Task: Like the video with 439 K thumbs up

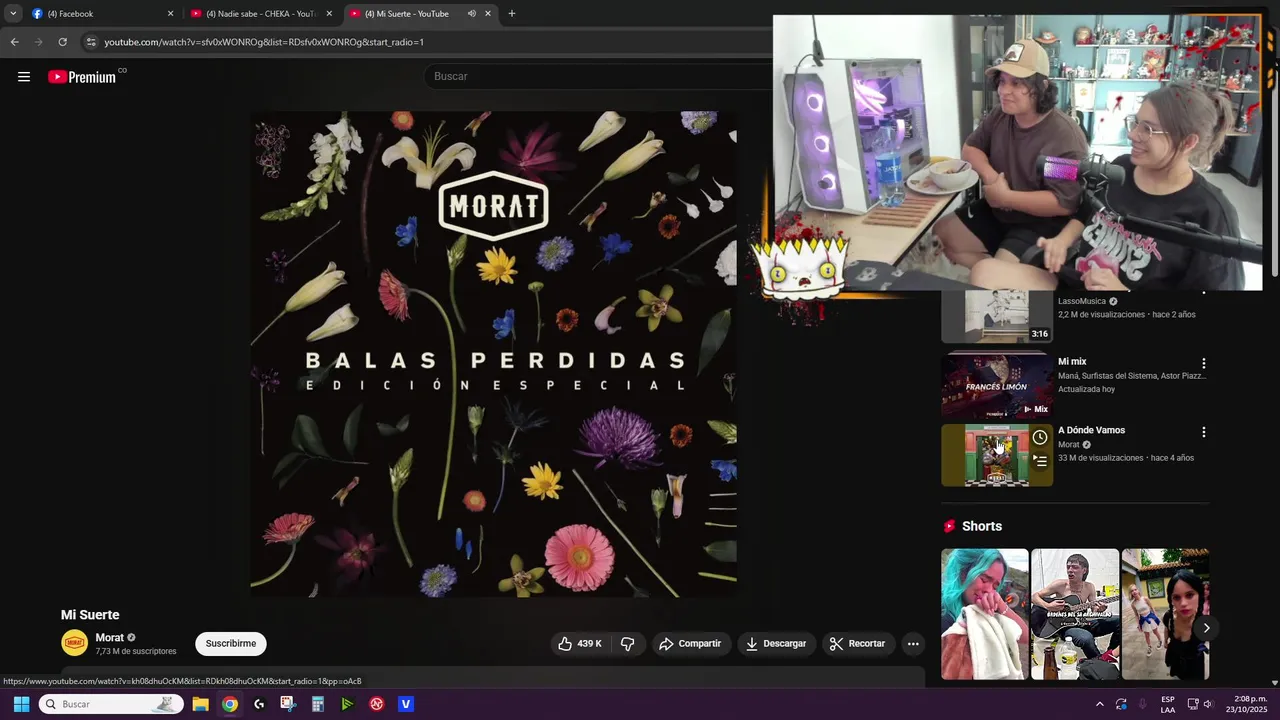Action: pos(580,644)
